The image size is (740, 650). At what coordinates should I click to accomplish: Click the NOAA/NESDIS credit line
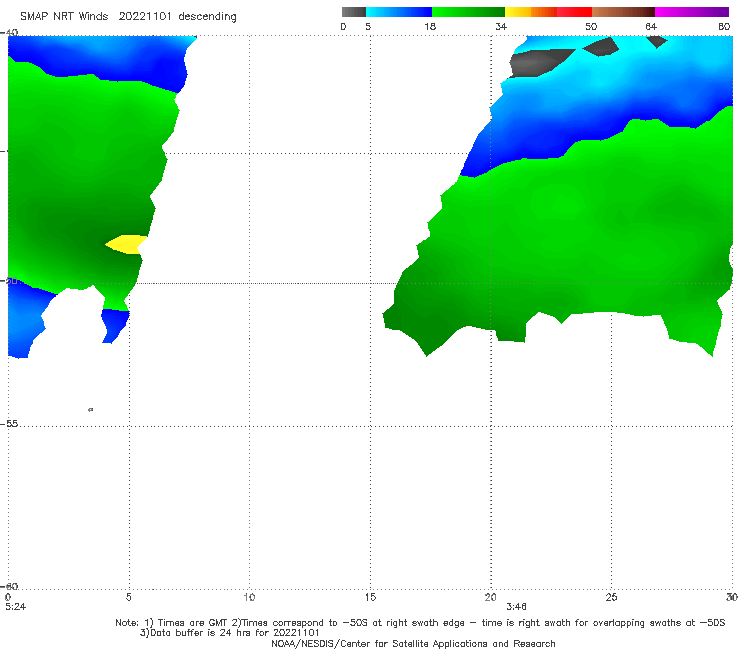point(413,643)
